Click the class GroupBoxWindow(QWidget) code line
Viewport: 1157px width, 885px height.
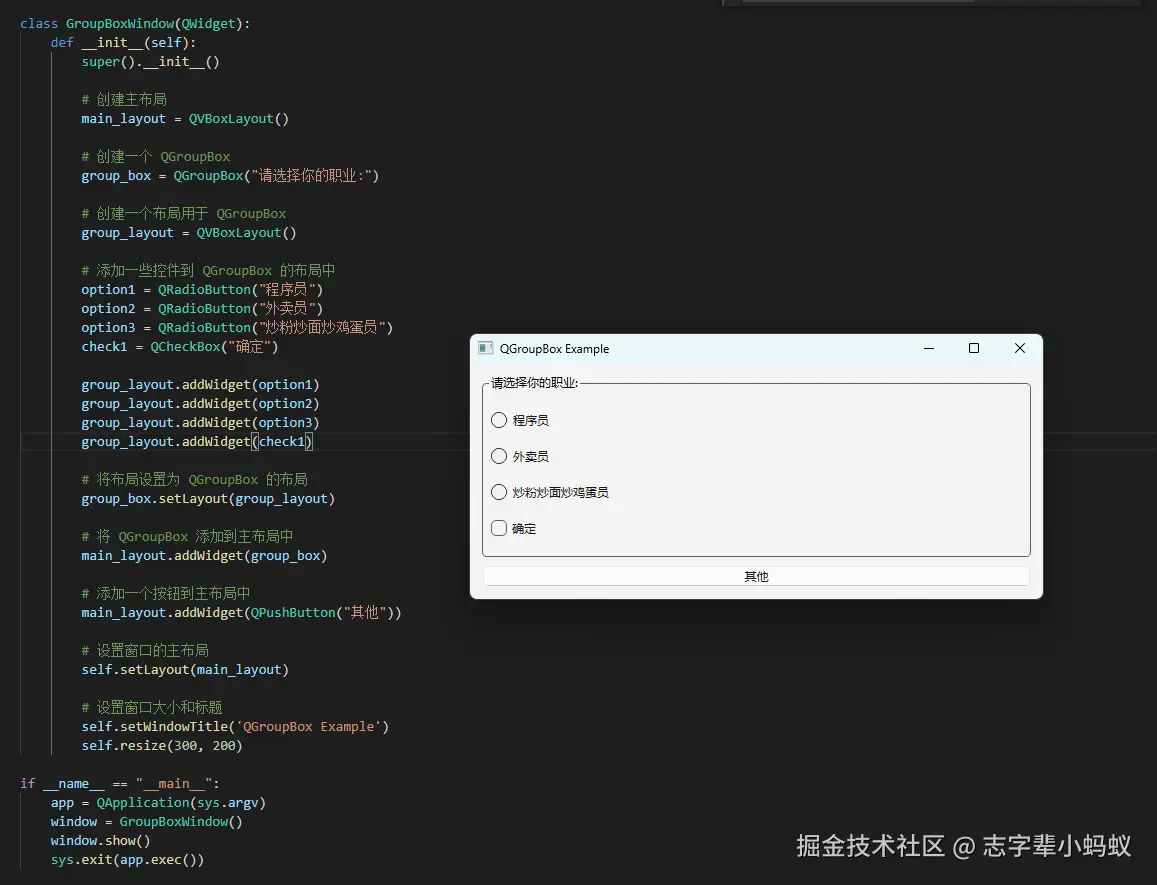click(x=135, y=24)
